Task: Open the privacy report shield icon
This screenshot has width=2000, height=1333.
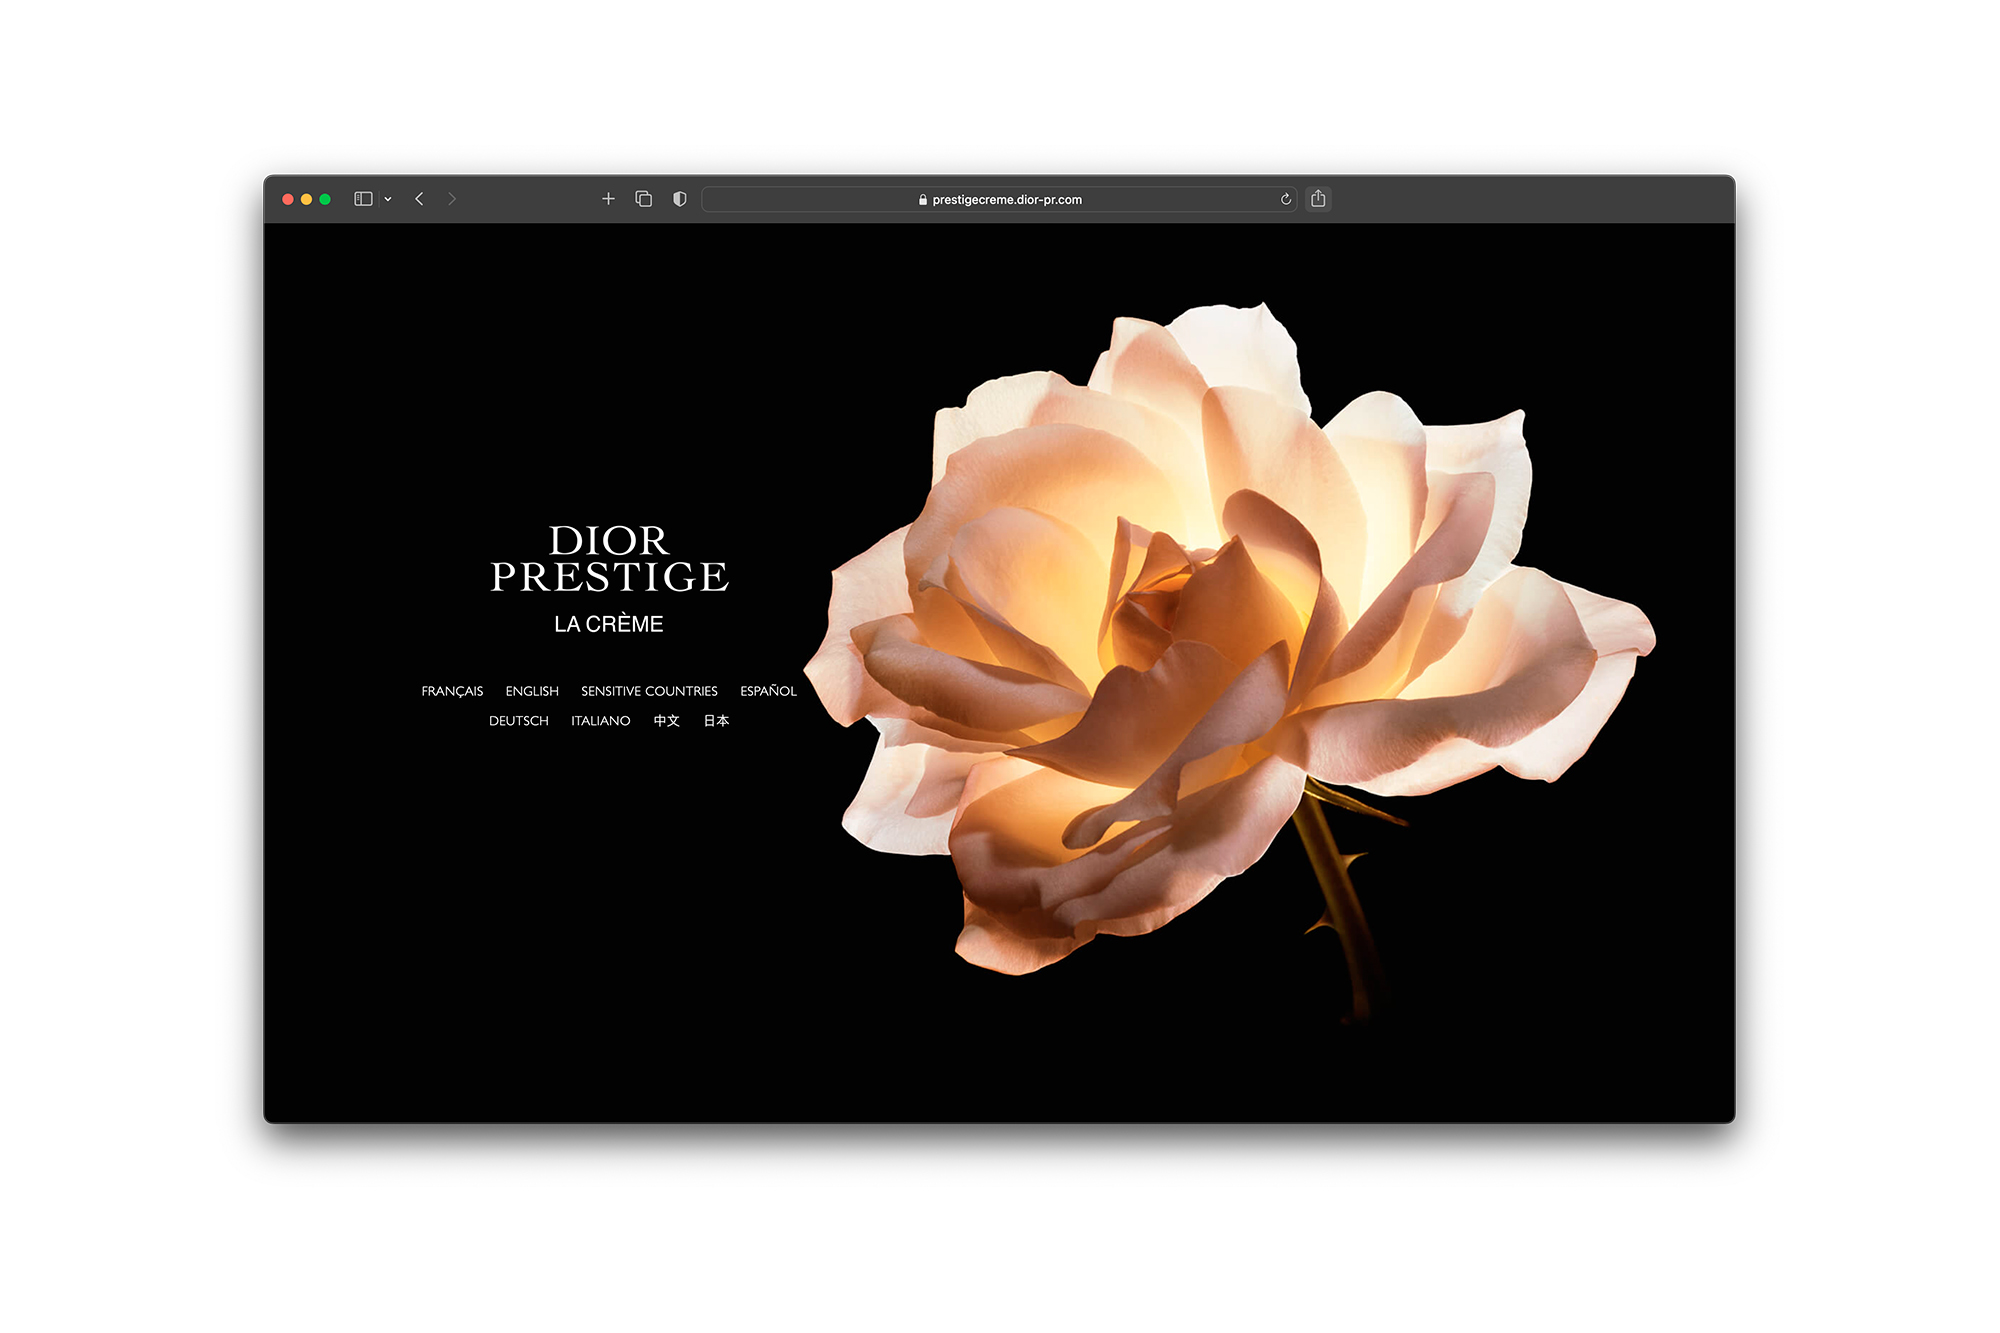Action: click(680, 199)
